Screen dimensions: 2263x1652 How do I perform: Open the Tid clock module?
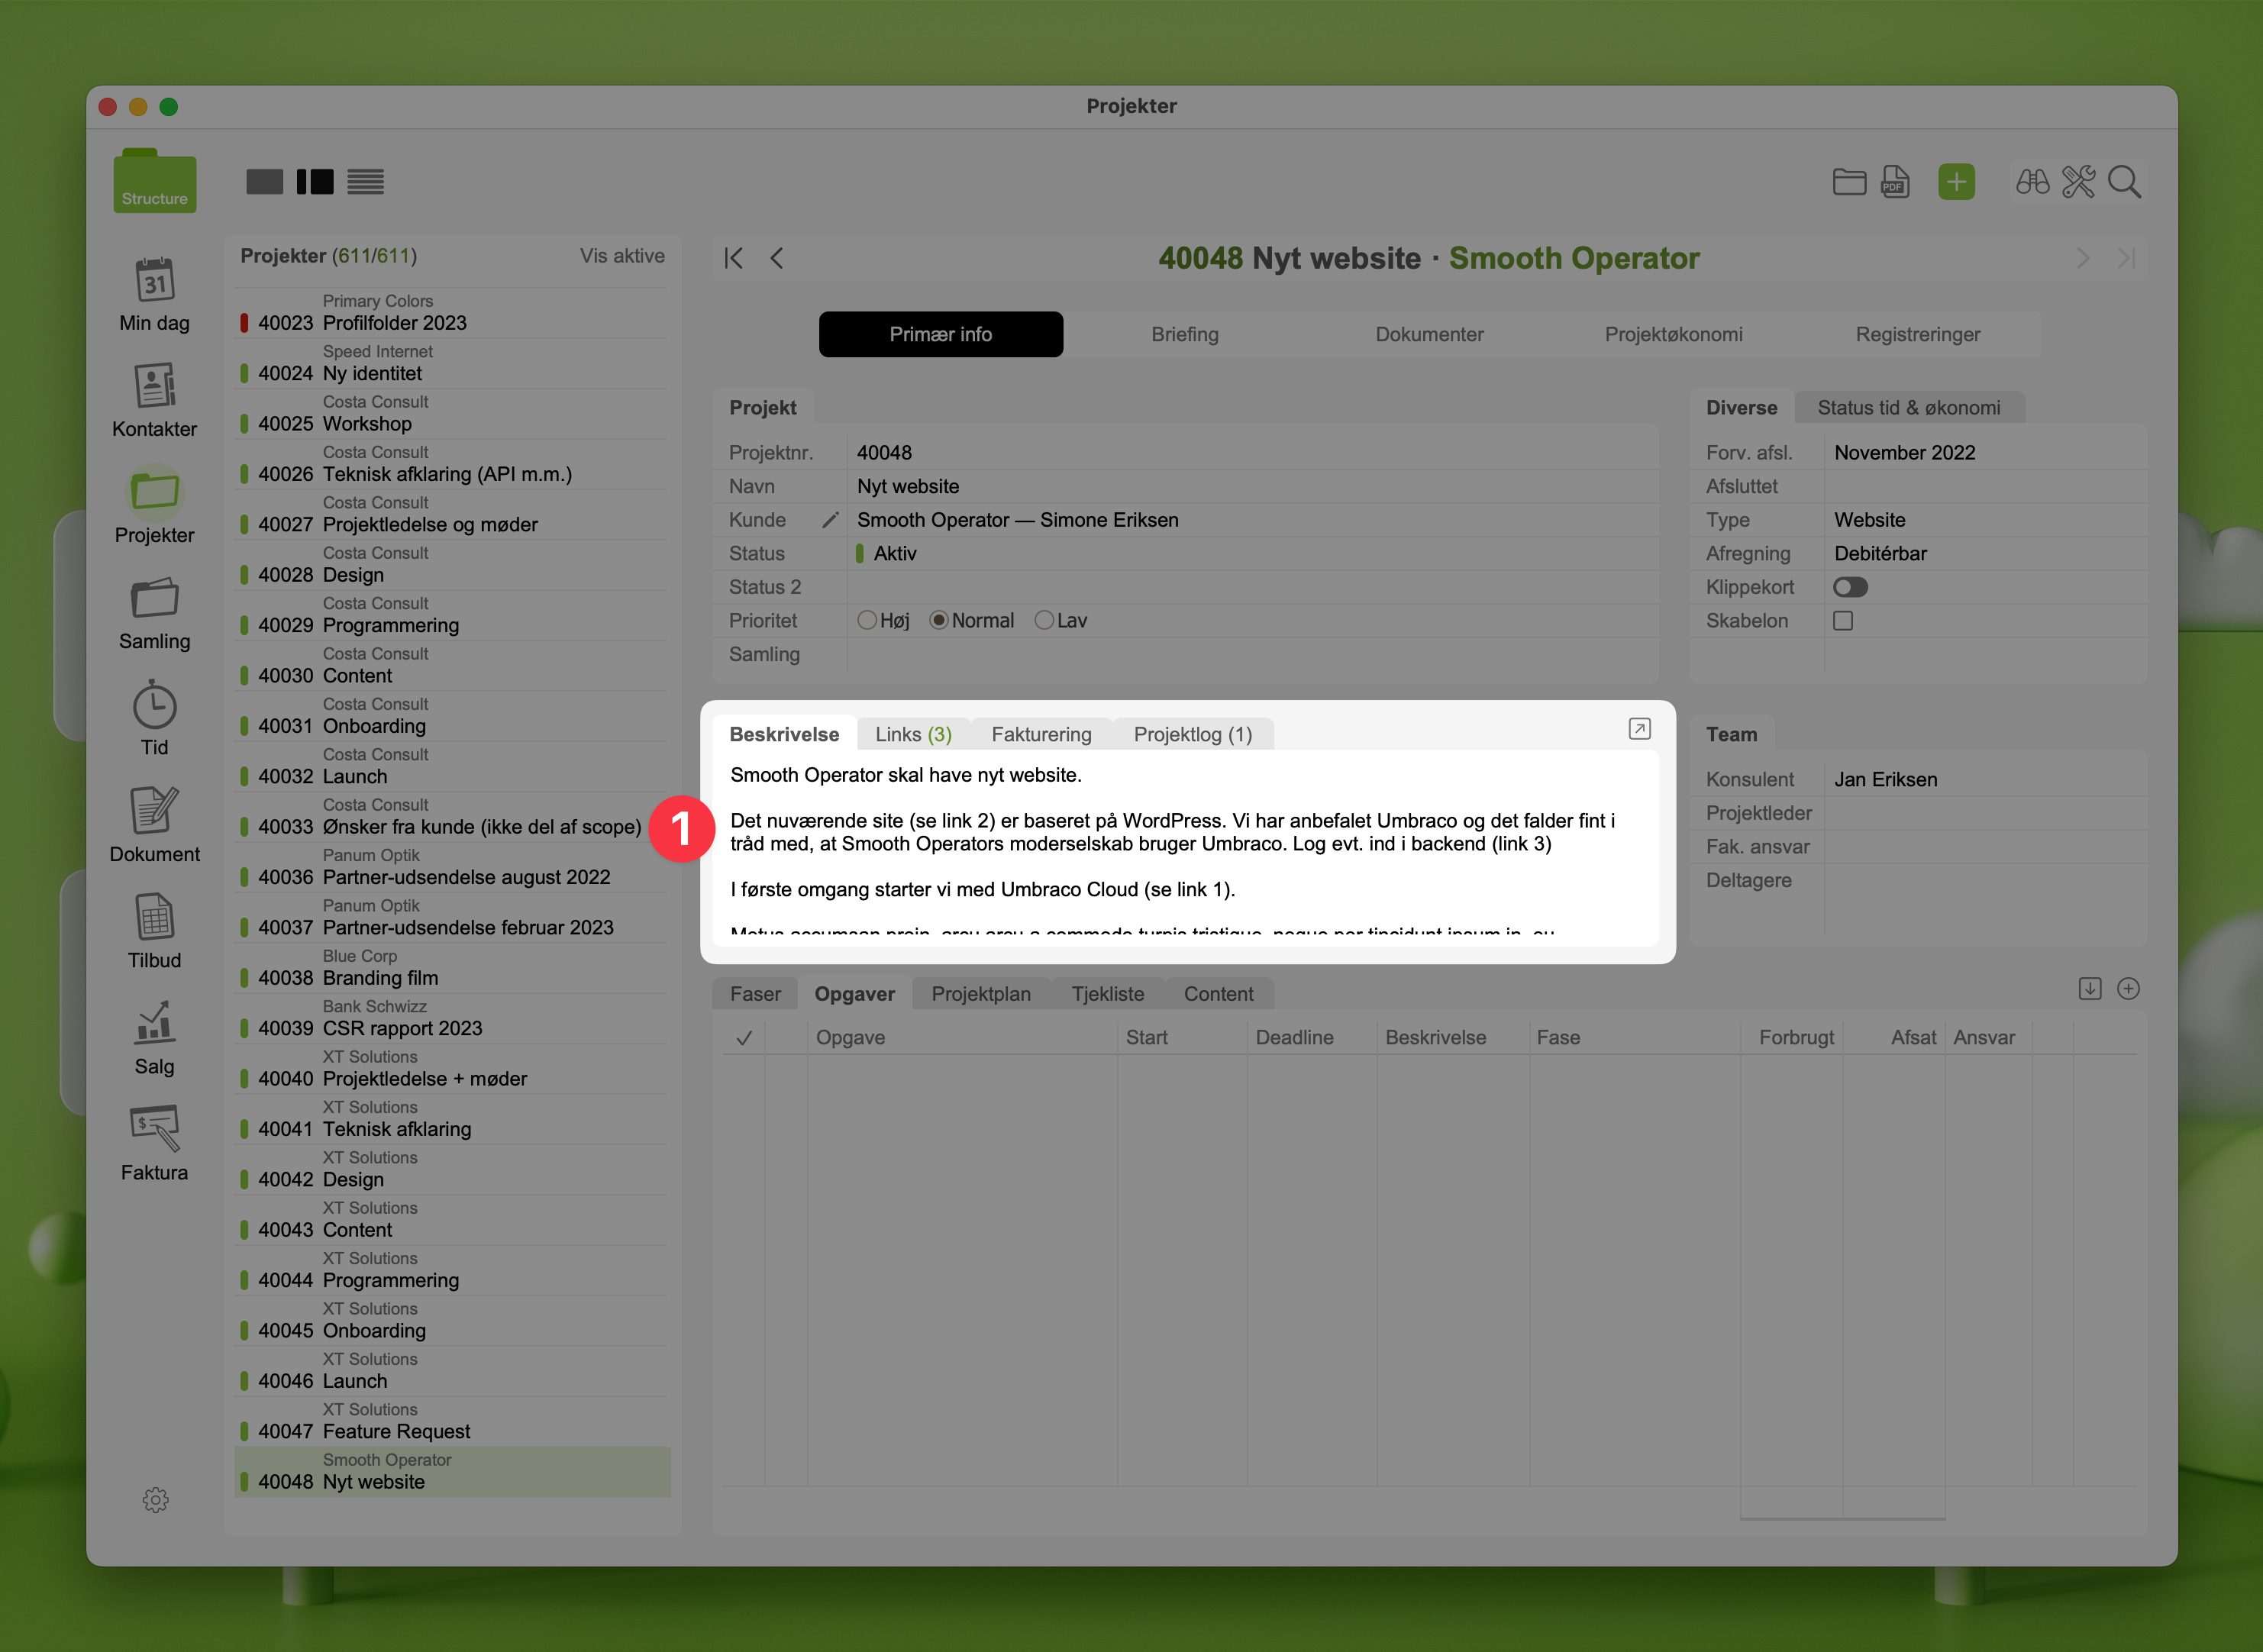click(x=154, y=708)
